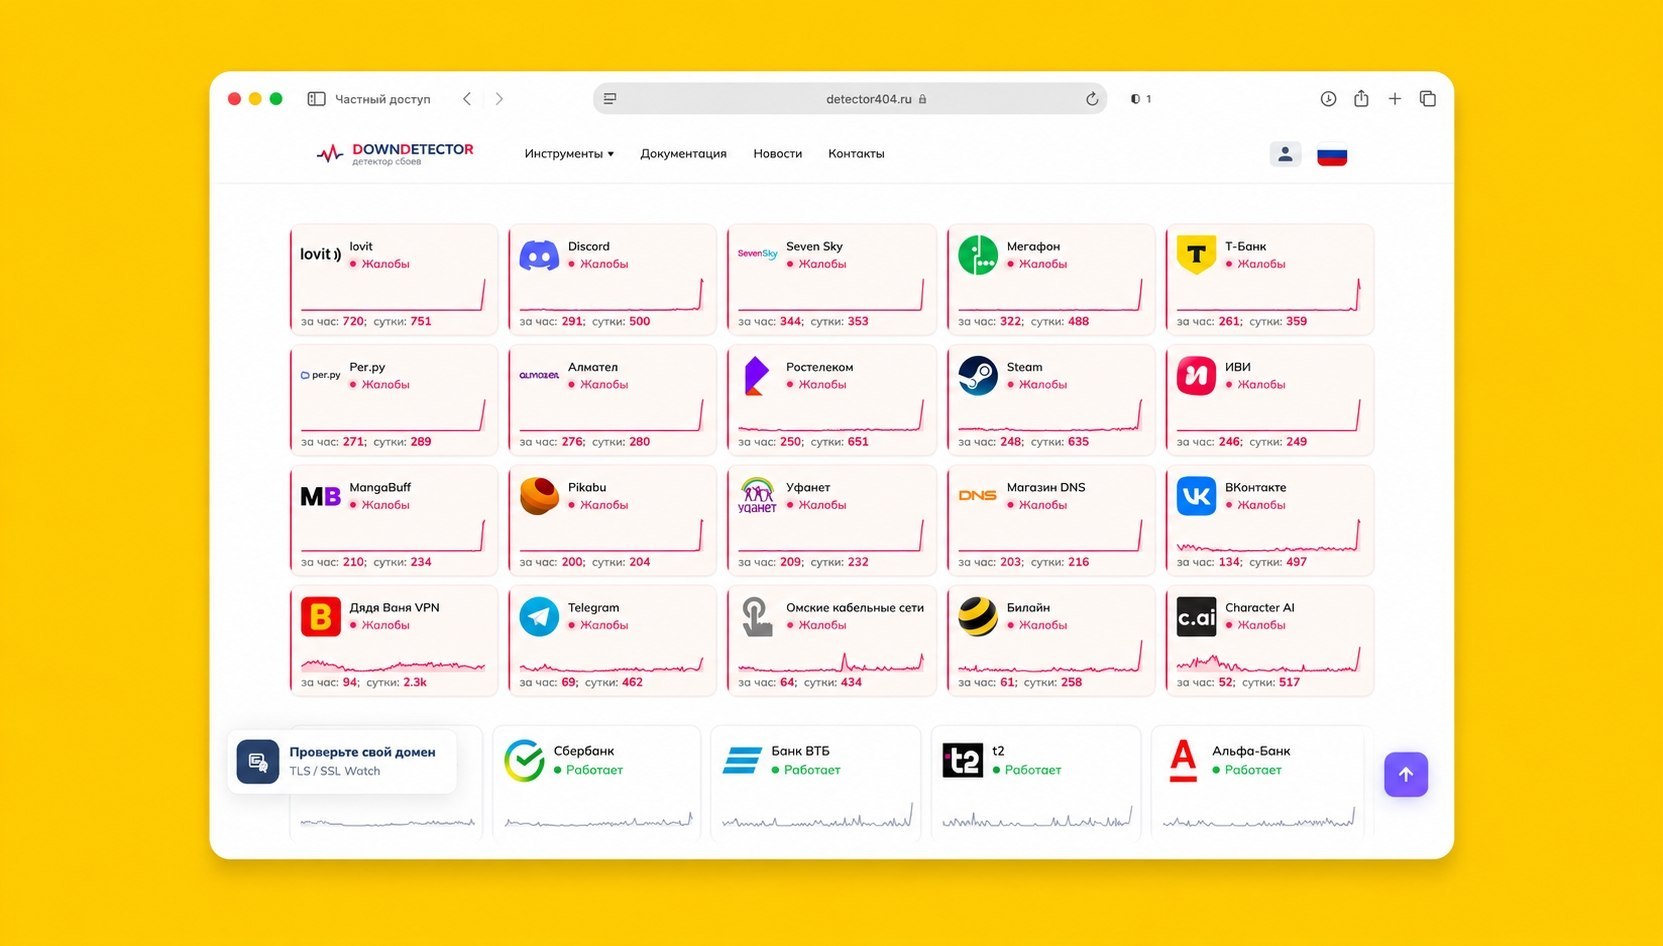
Task: Click the Telegram service title
Action: (593, 608)
